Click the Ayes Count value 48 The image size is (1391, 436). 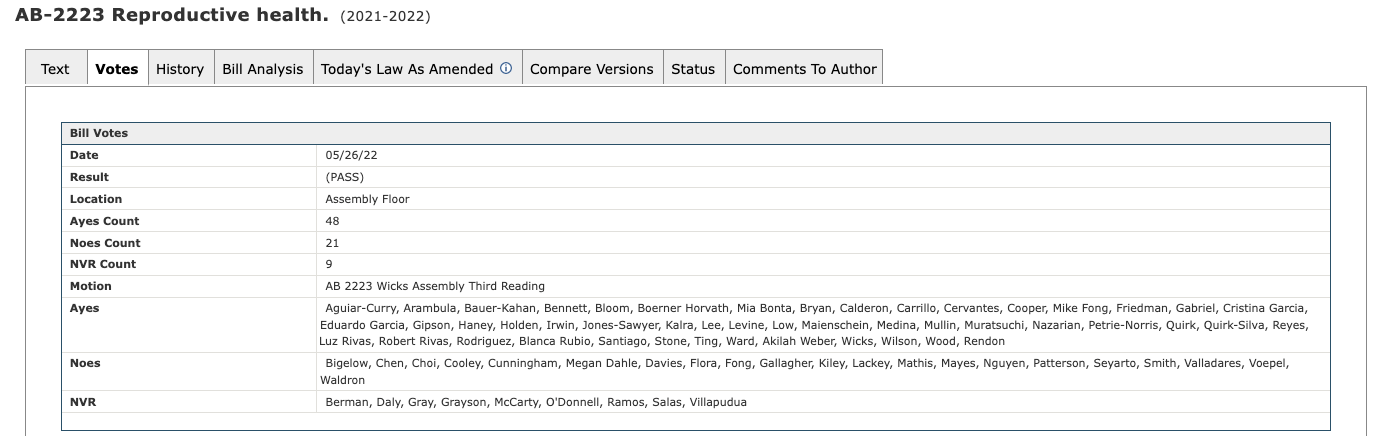point(332,221)
